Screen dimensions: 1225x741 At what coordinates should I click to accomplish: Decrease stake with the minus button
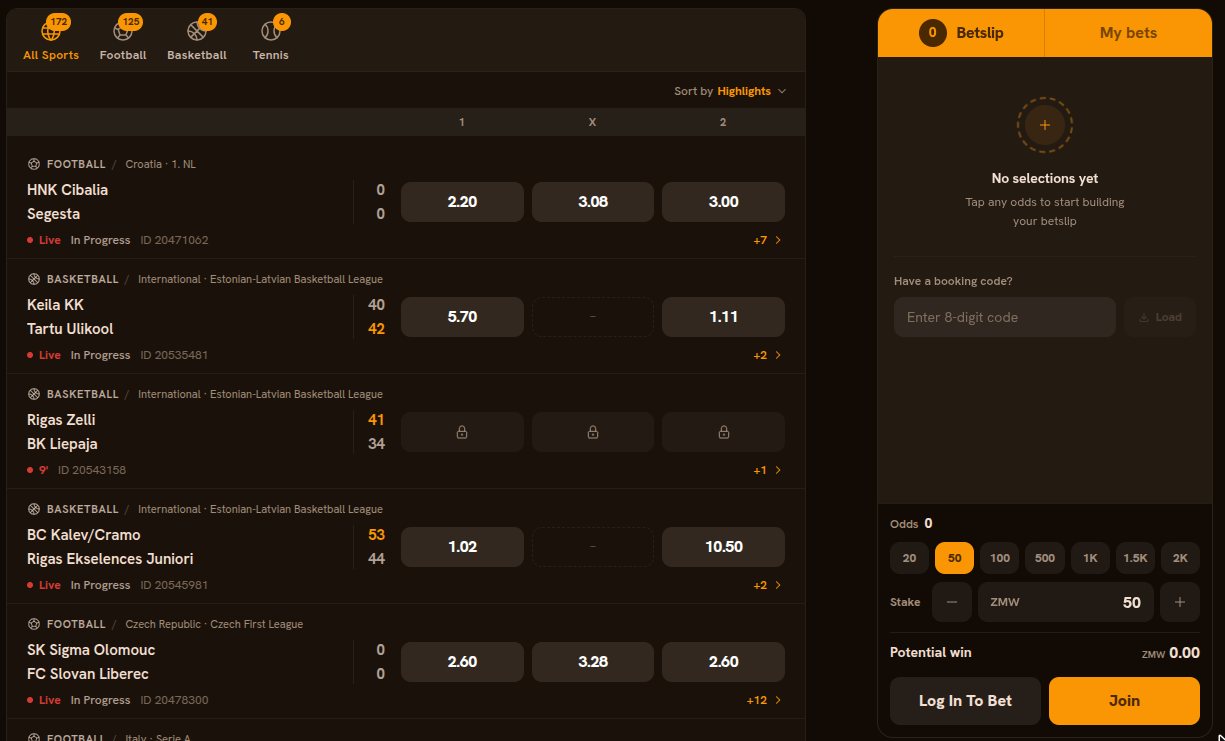952,602
